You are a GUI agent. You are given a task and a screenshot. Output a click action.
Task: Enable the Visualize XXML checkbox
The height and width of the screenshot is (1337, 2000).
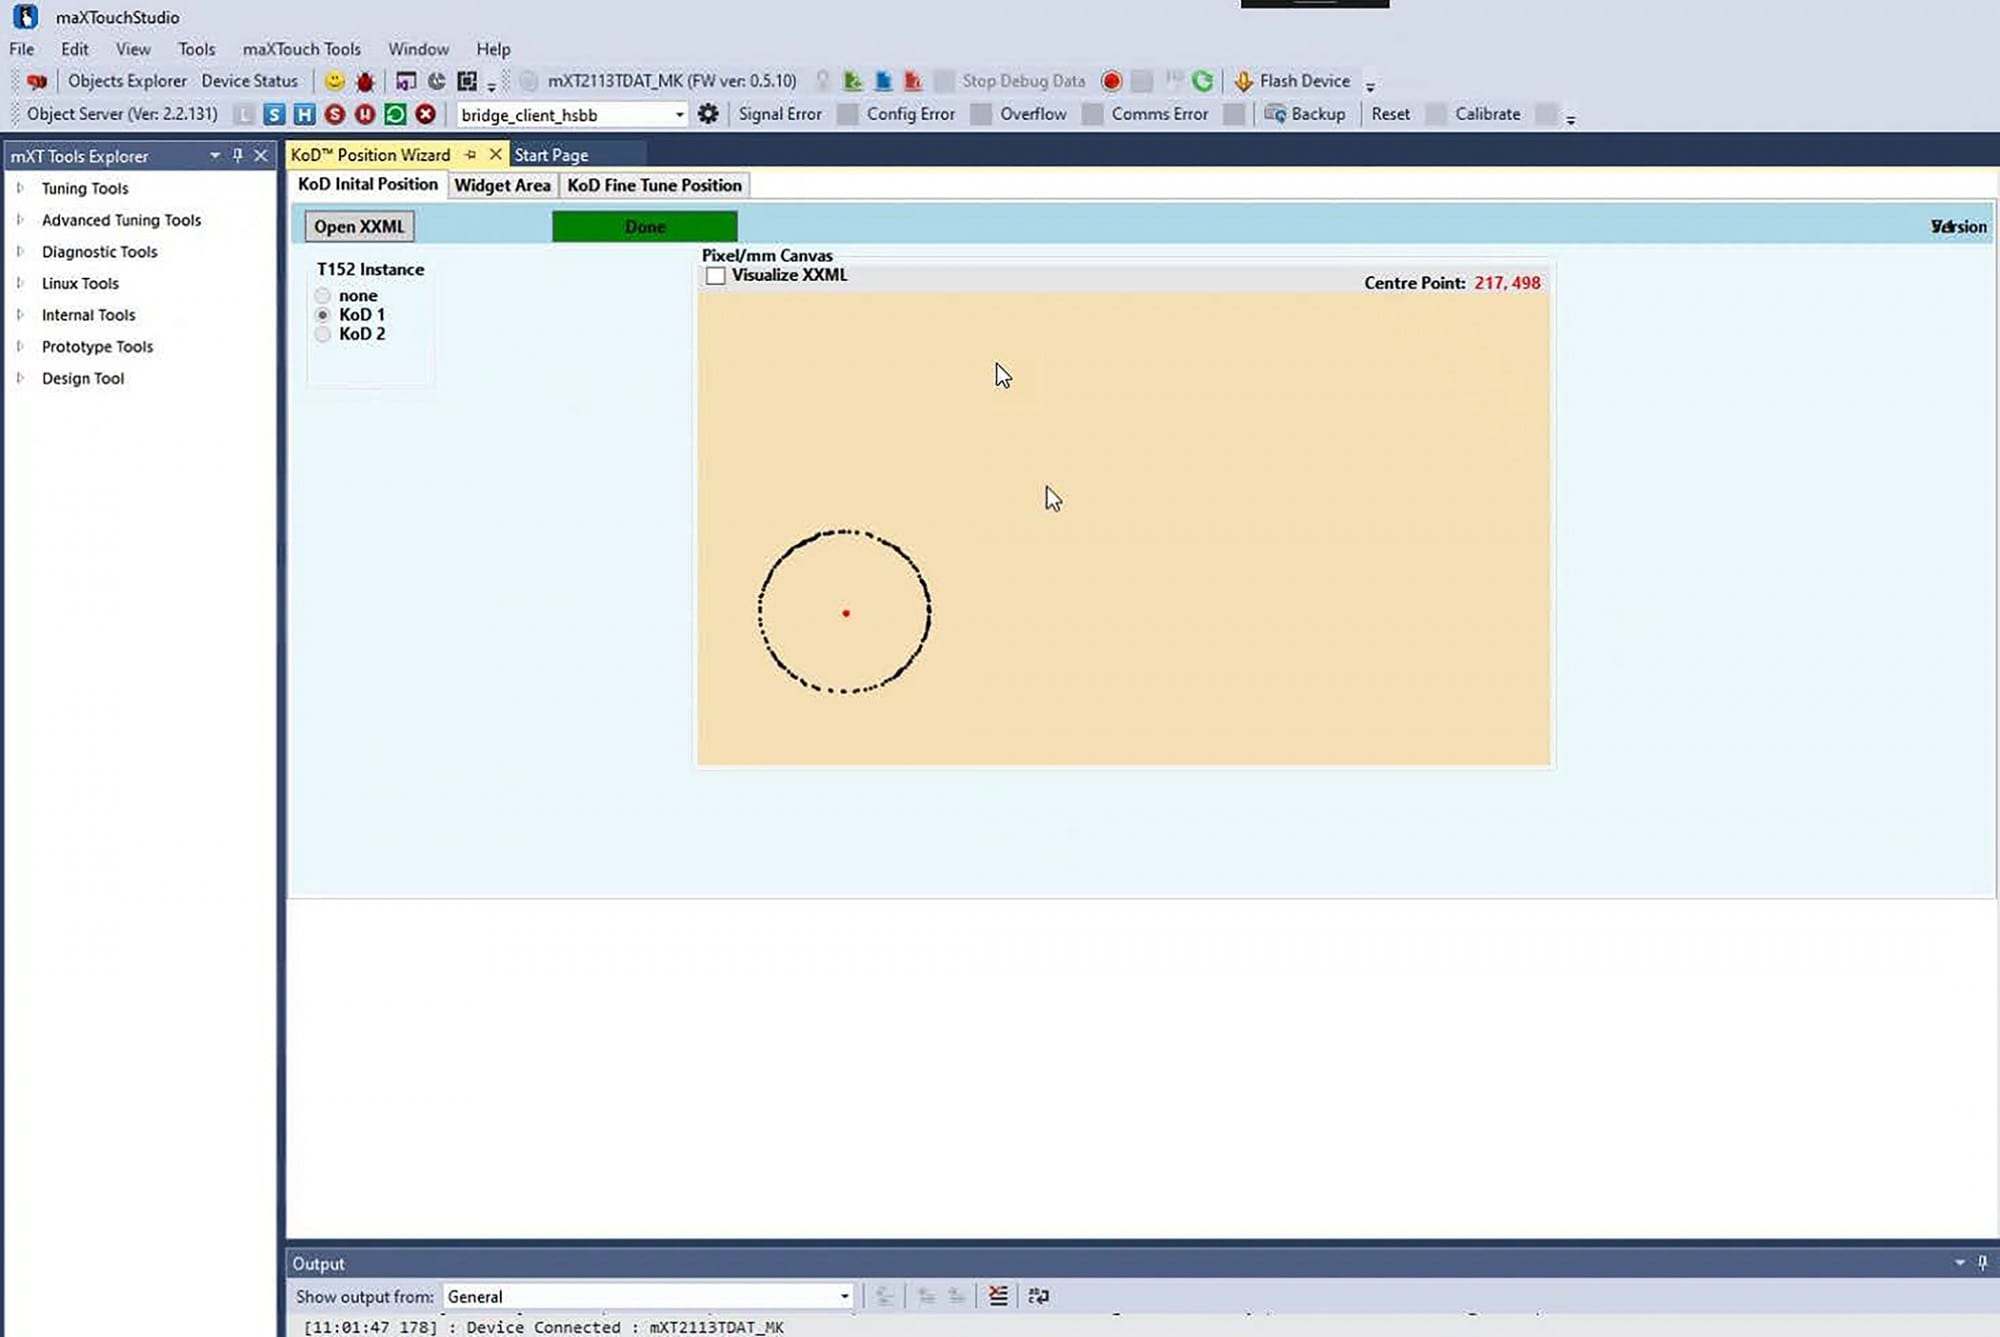(x=716, y=275)
